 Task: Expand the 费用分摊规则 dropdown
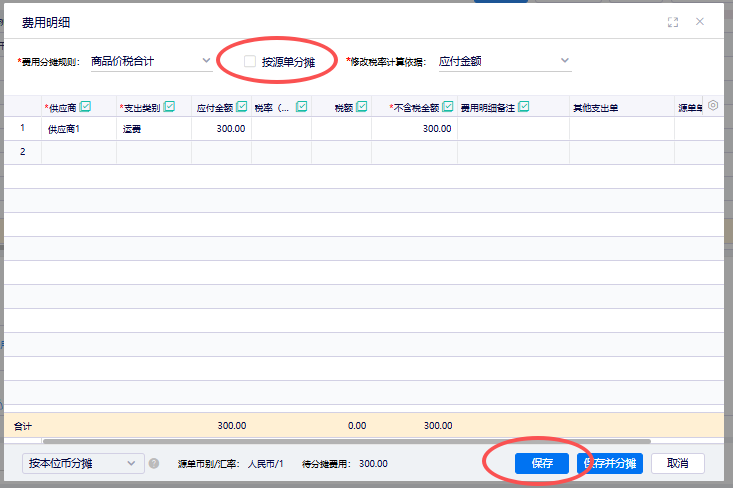tap(150, 62)
